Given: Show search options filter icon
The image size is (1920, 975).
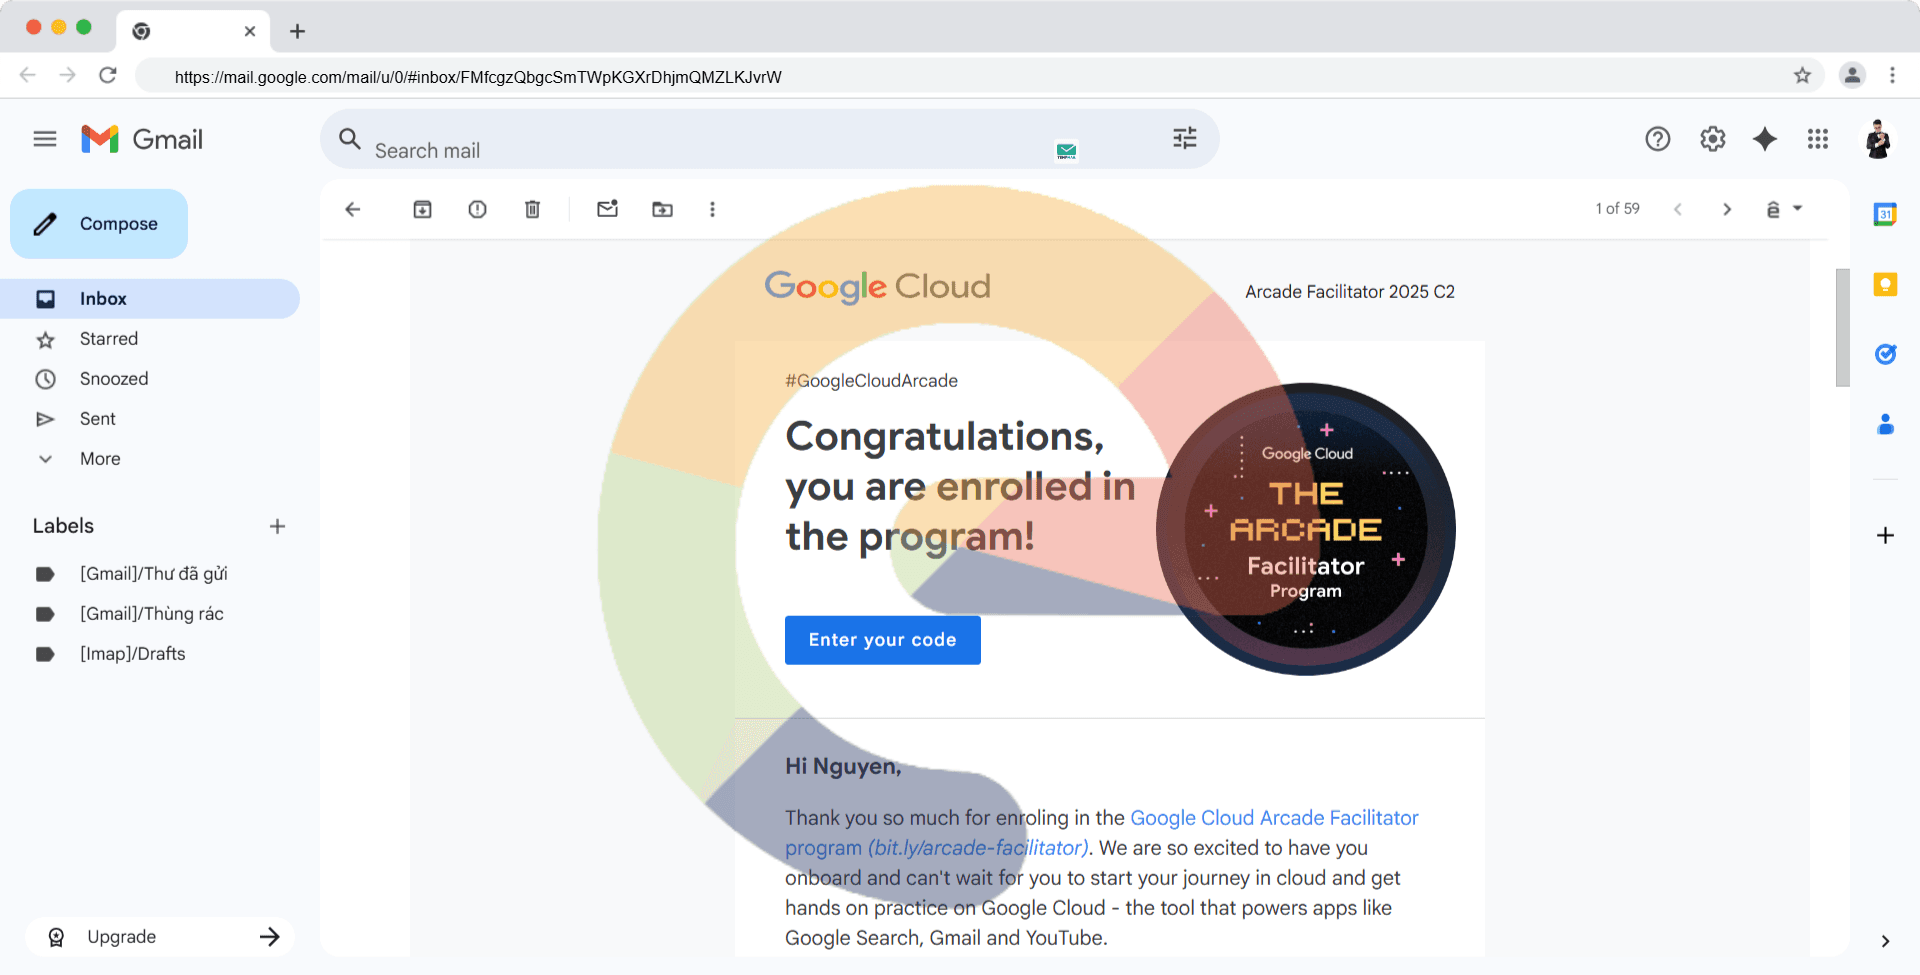Looking at the screenshot, I should click(x=1185, y=138).
